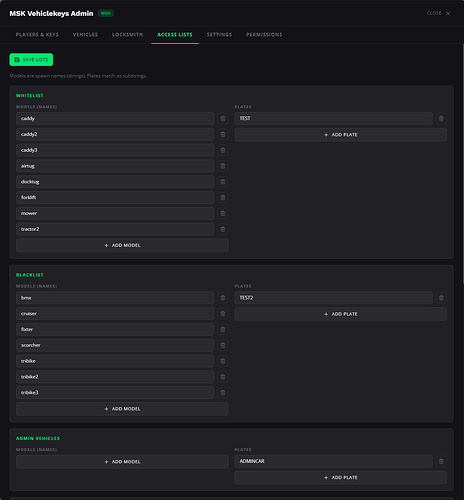The height and width of the screenshot is (500, 464).
Task: Remove fixter using its trash icon
Action: (223, 329)
